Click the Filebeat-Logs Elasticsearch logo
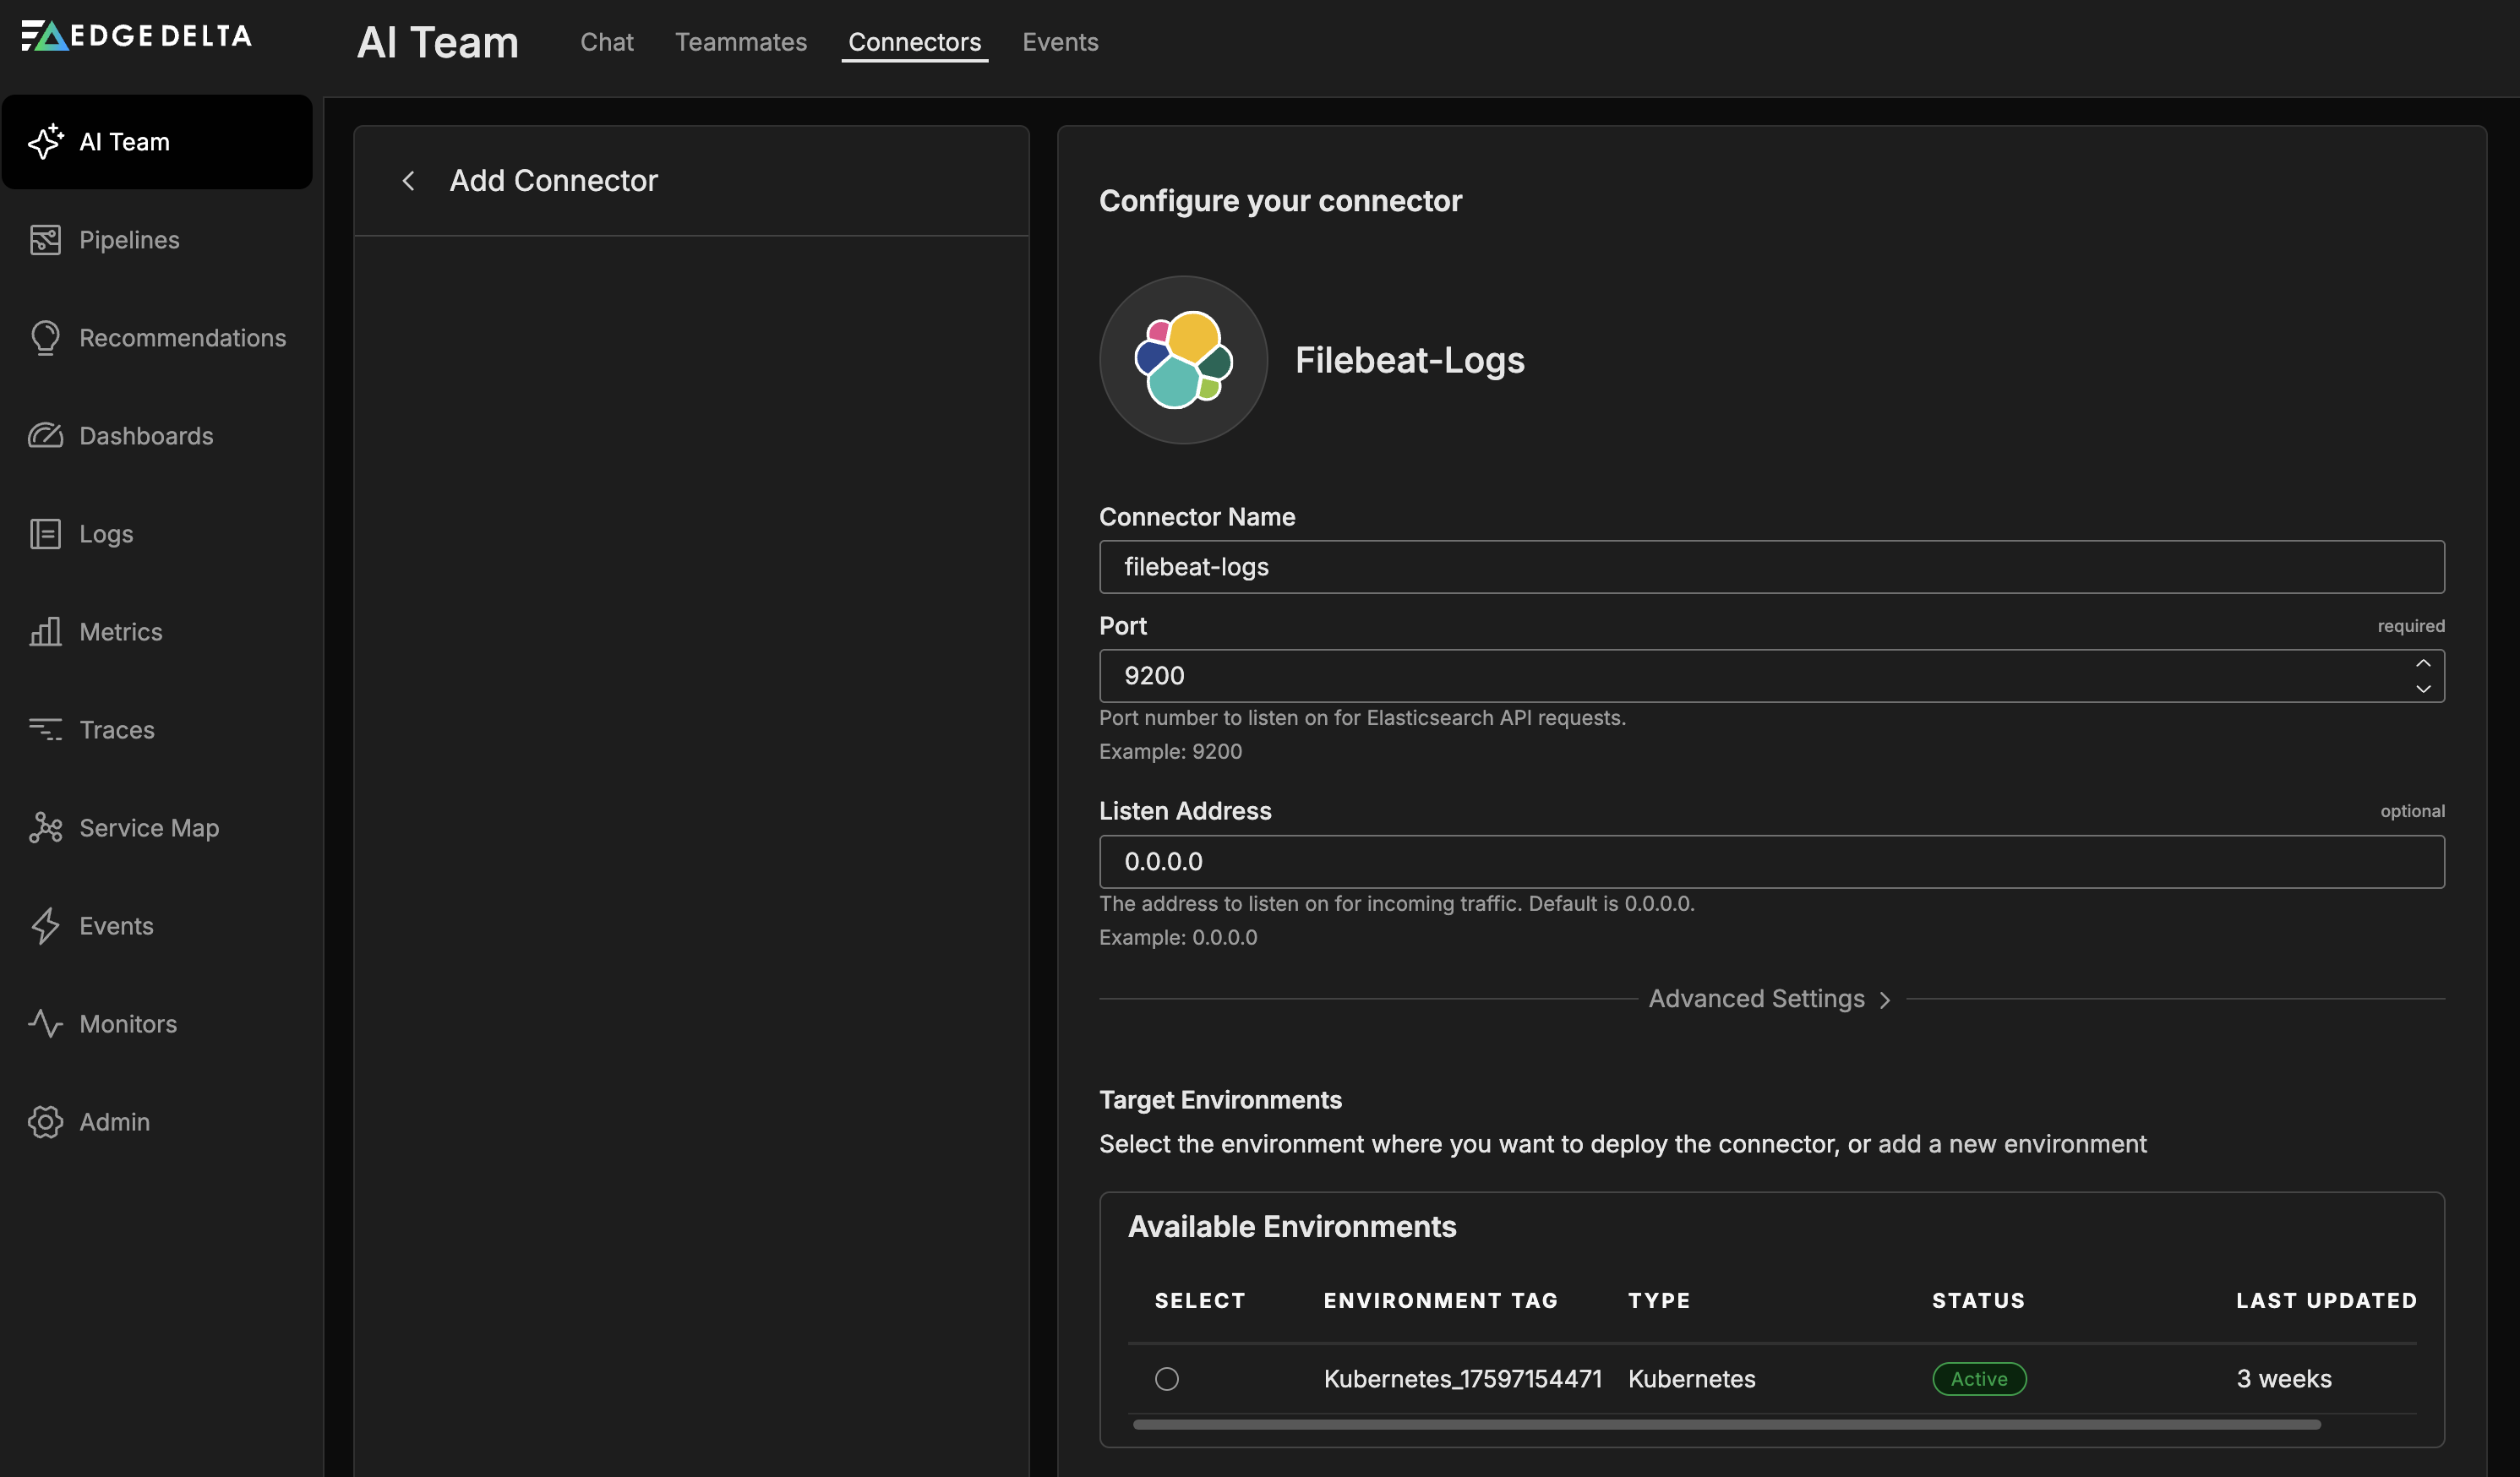Viewport: 2520px width, 1477px height. 1182,360
